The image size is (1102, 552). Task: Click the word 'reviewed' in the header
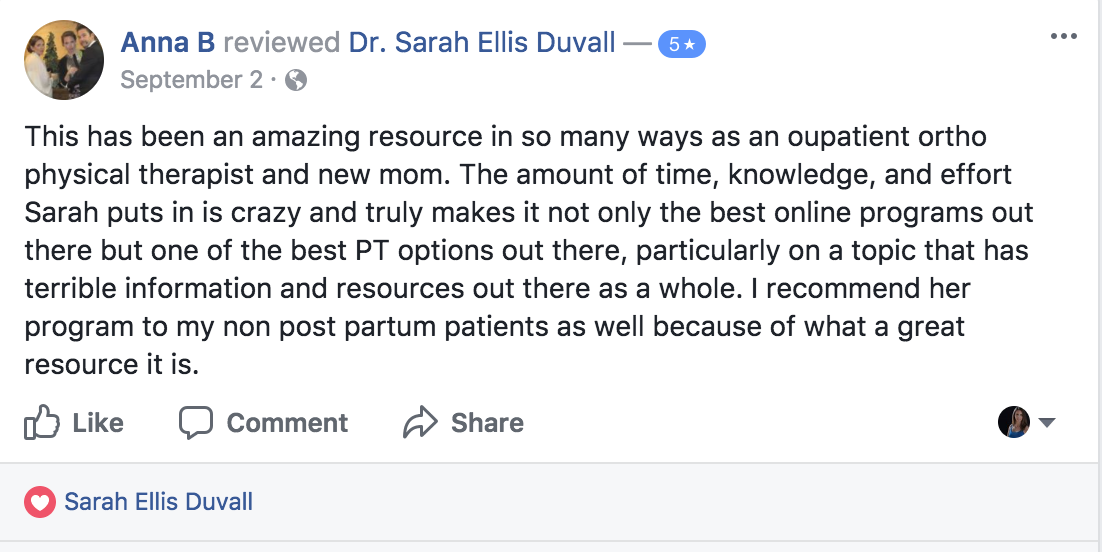282,43
